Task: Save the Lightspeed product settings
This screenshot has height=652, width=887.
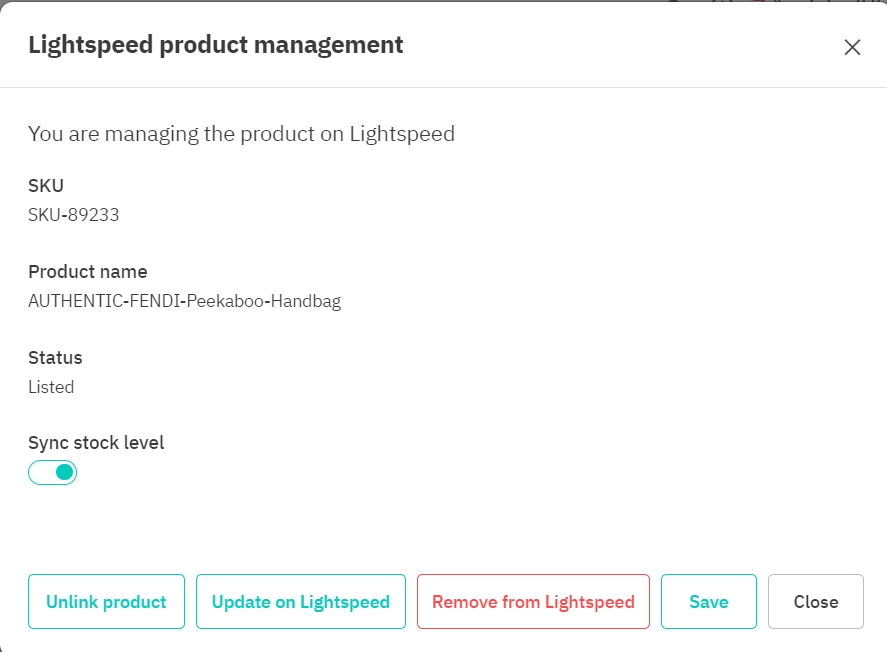Action: (x=708, y=602)
